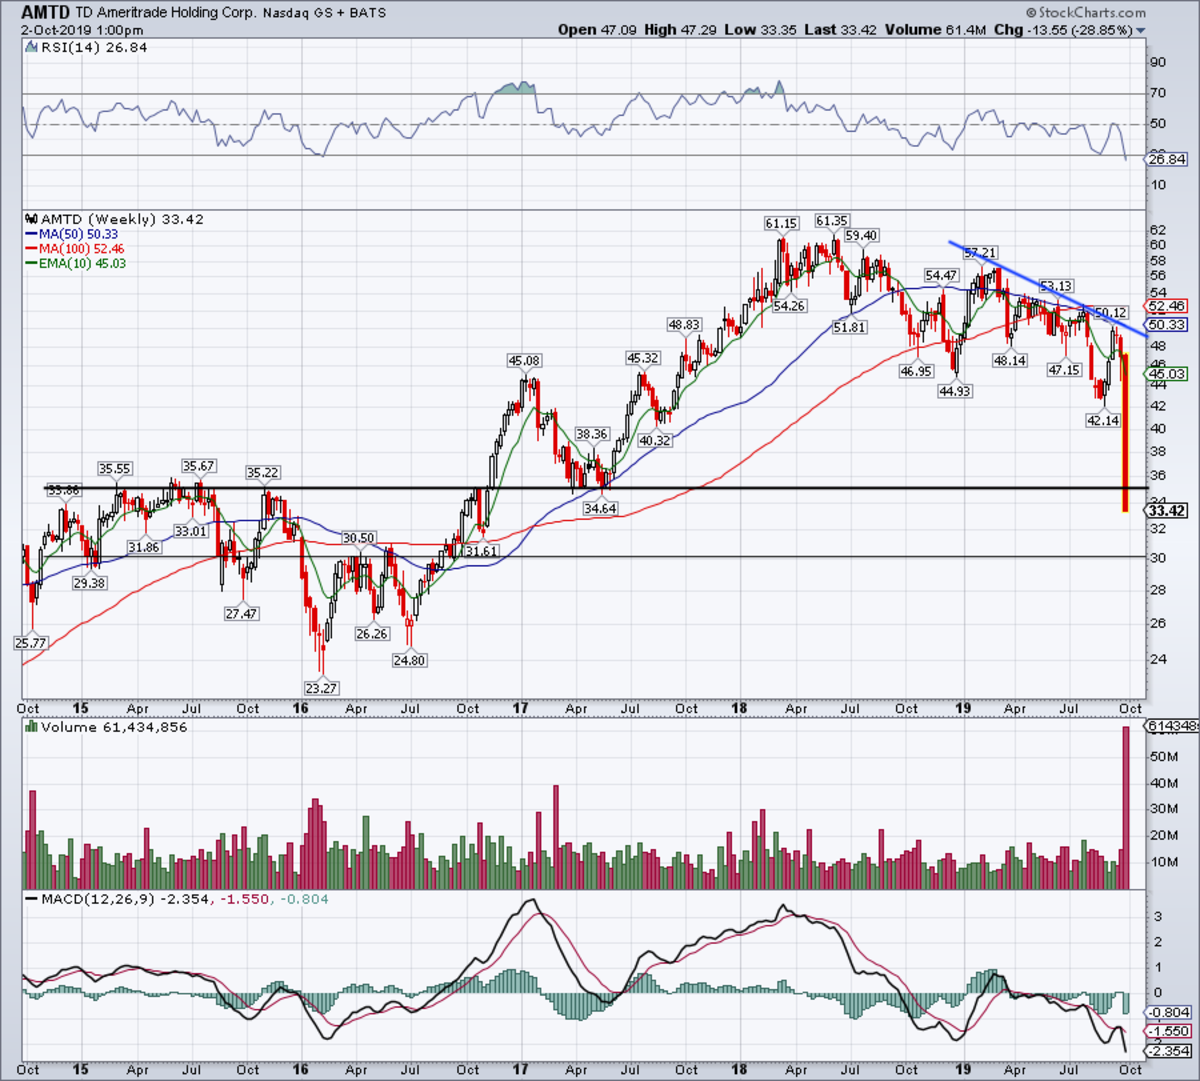1200x1081 pixels.
Task: Click the candlestick icon beside AMTD (Weekly)
Action: tap(31, 219)
